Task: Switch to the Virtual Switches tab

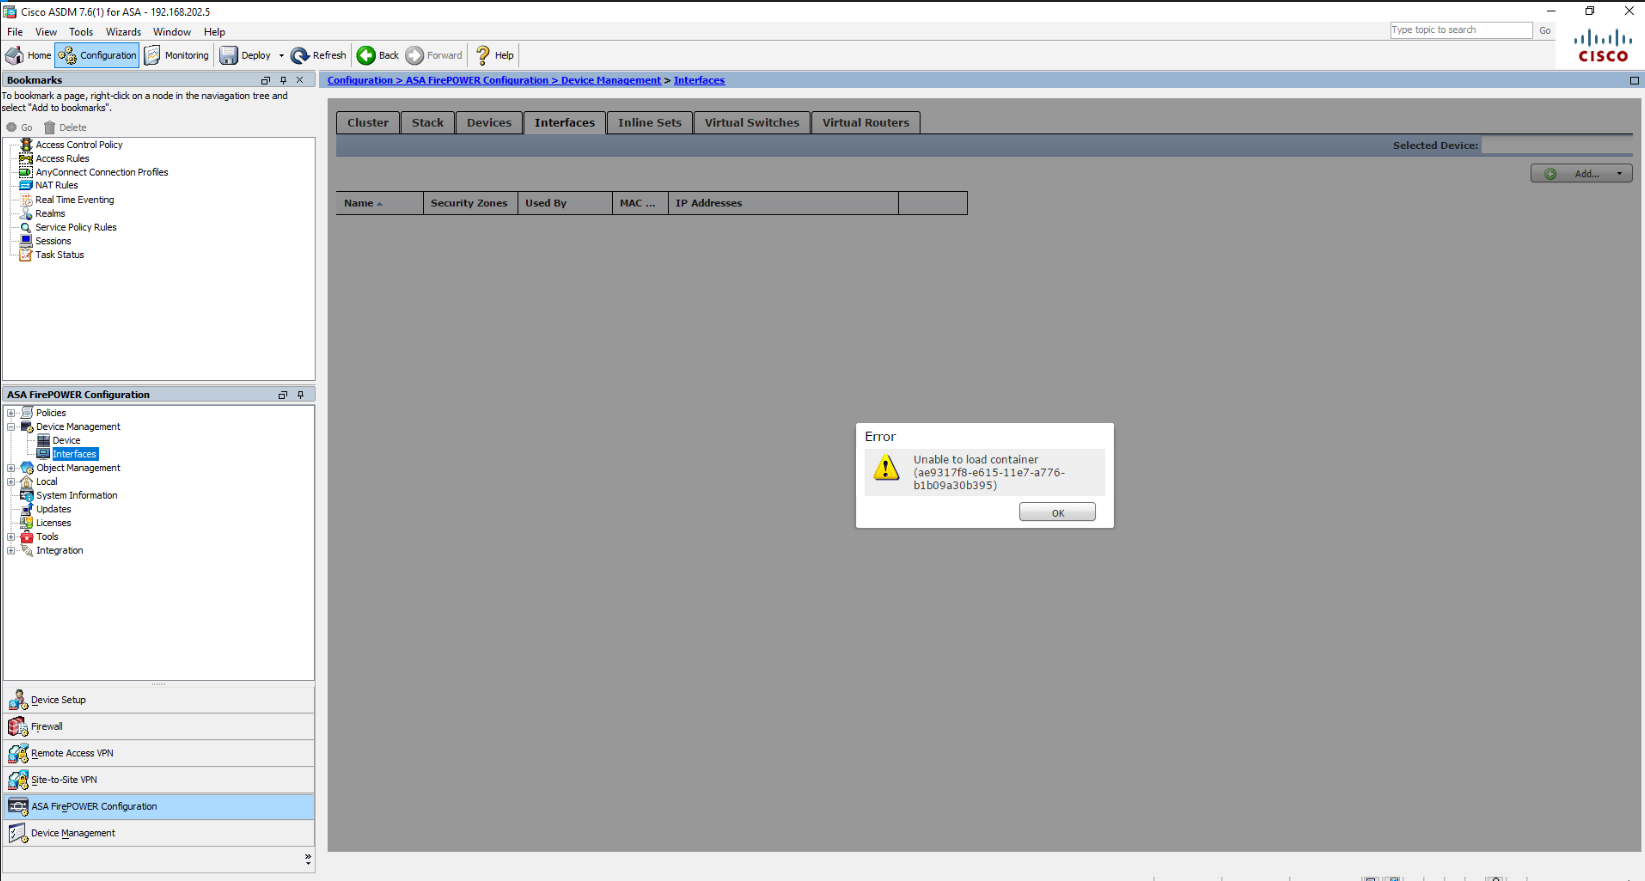Action: tap(752, 123)
